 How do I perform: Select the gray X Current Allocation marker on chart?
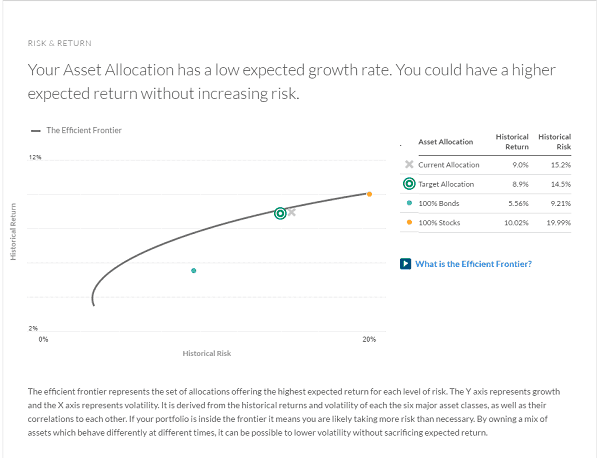coord(292,211)
